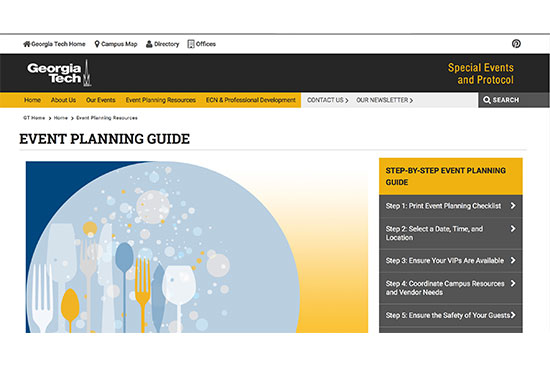Open Special Events and Protocol title link
550x365 pixels.
pos(481,74)
